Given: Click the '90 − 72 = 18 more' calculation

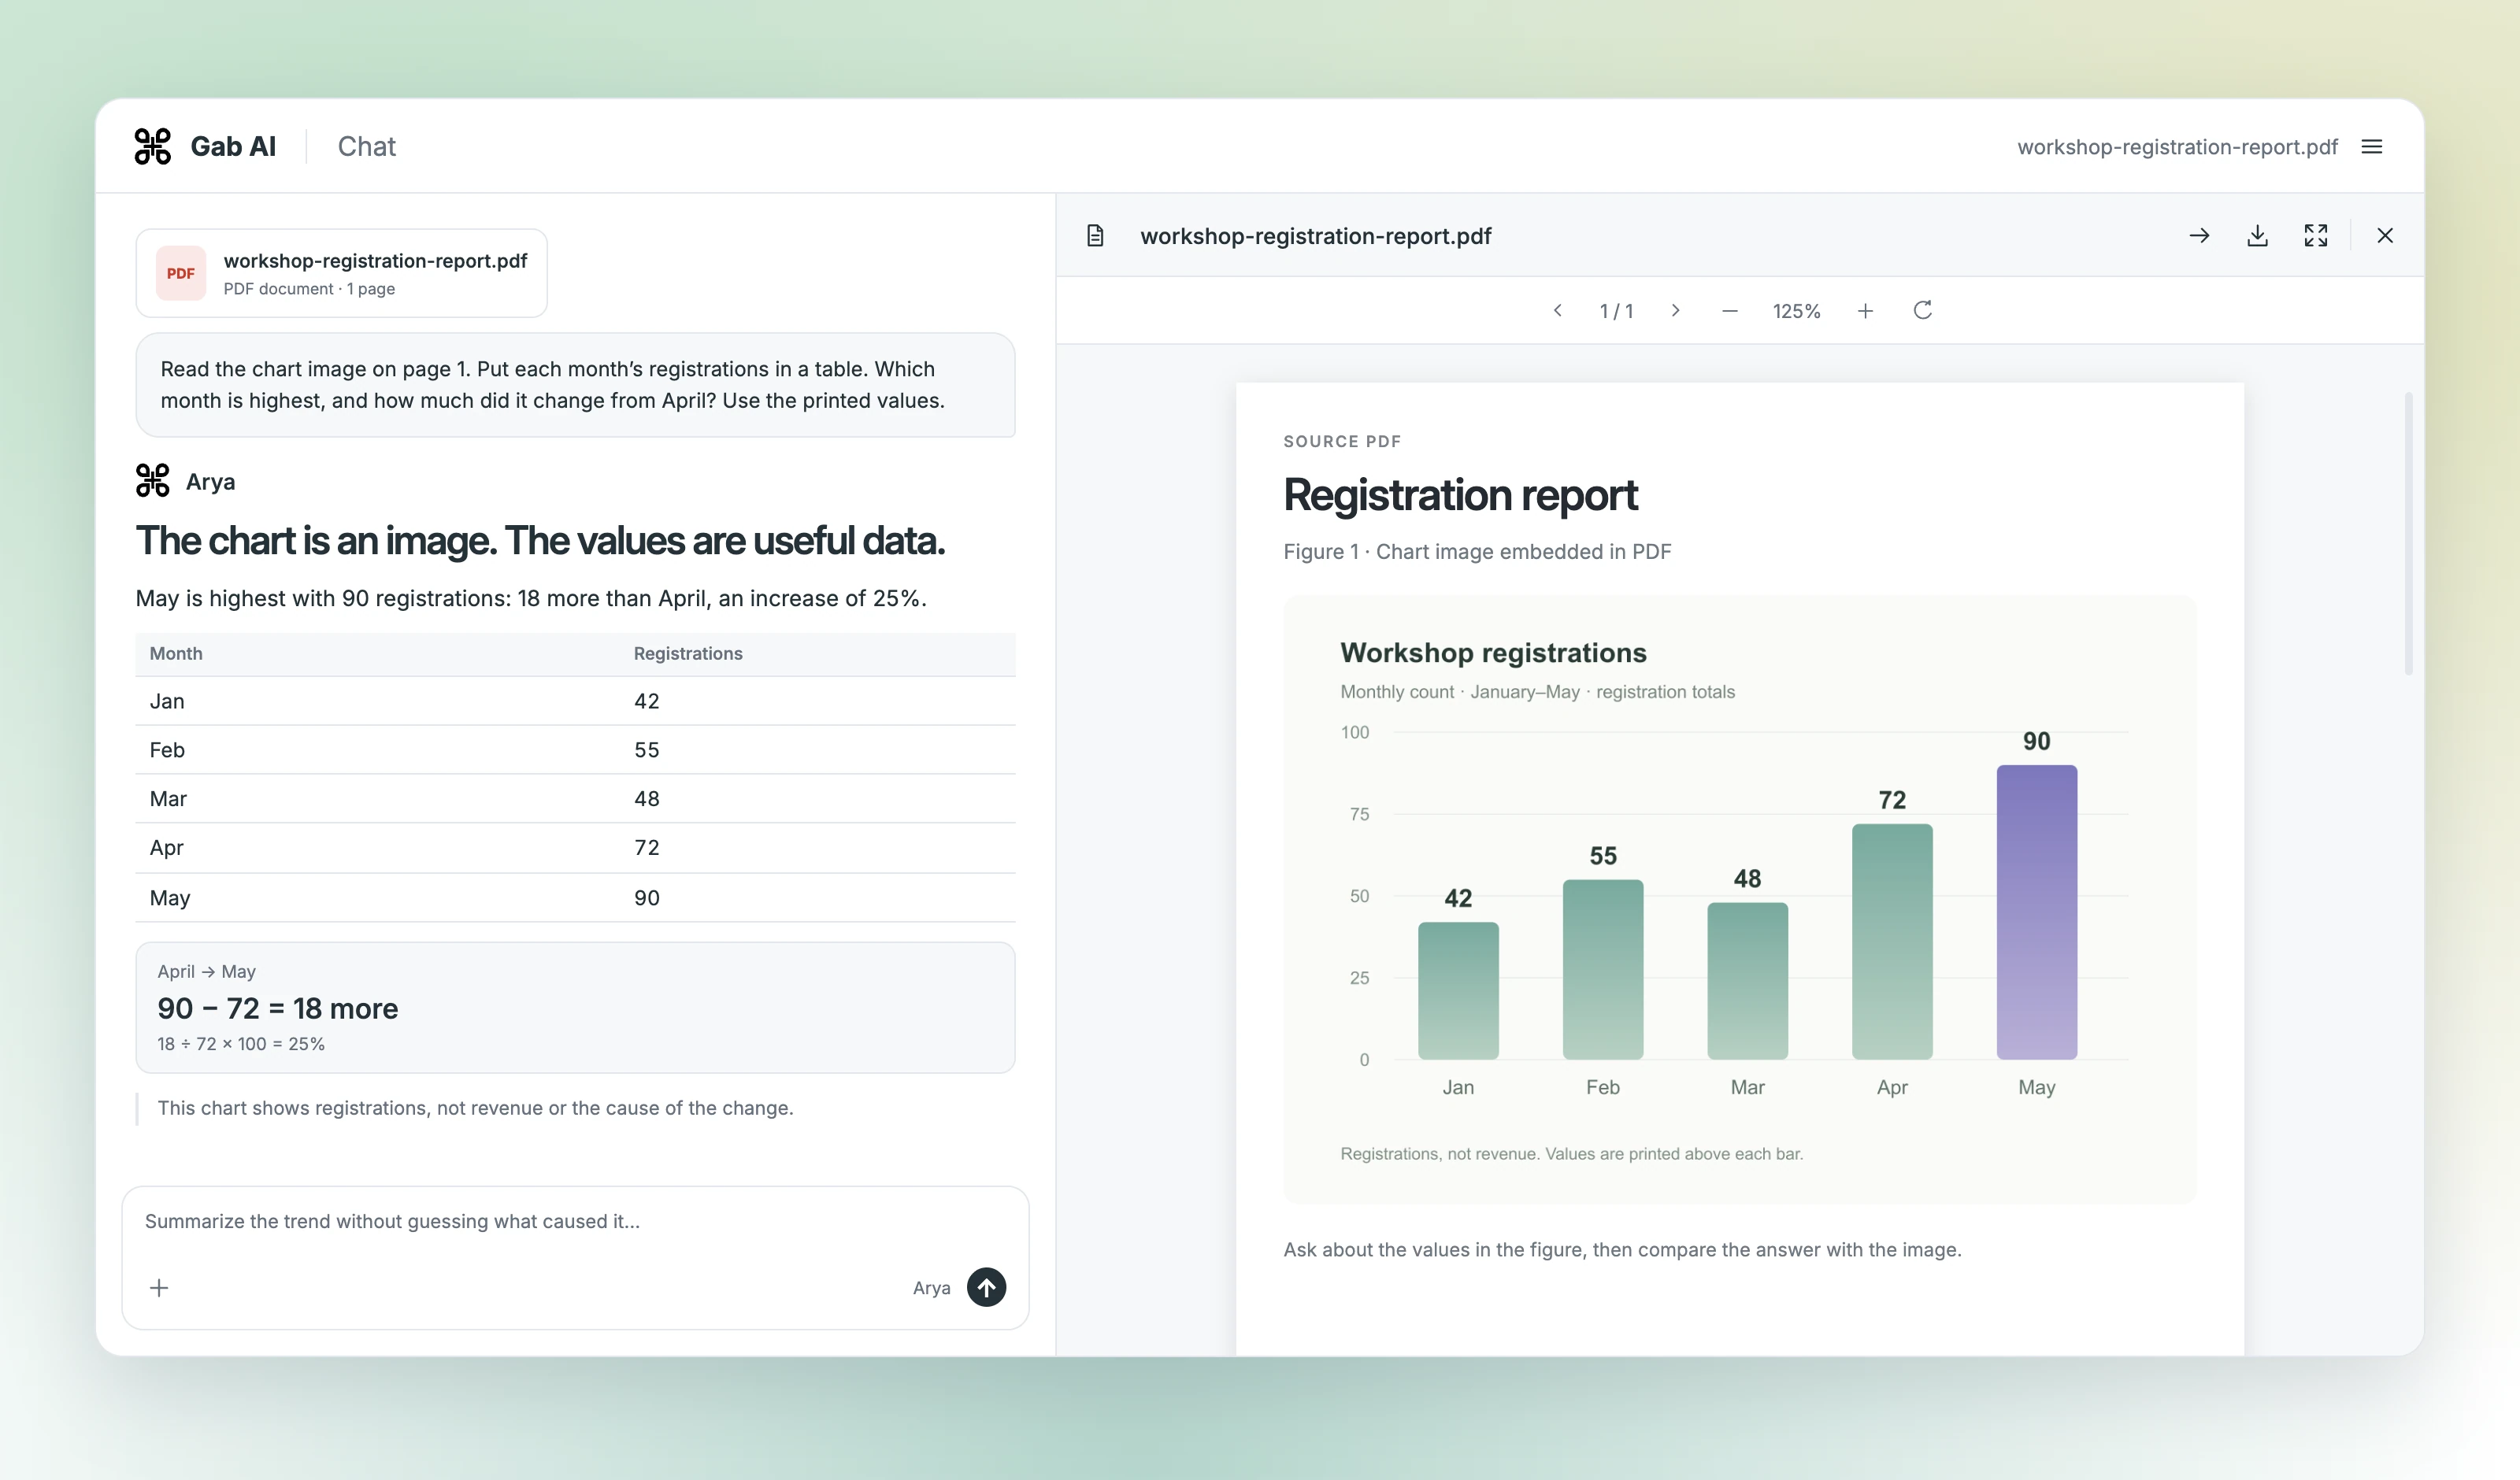Looking at the screenshot, I should pyautogui.click(x=278, y=1009).
